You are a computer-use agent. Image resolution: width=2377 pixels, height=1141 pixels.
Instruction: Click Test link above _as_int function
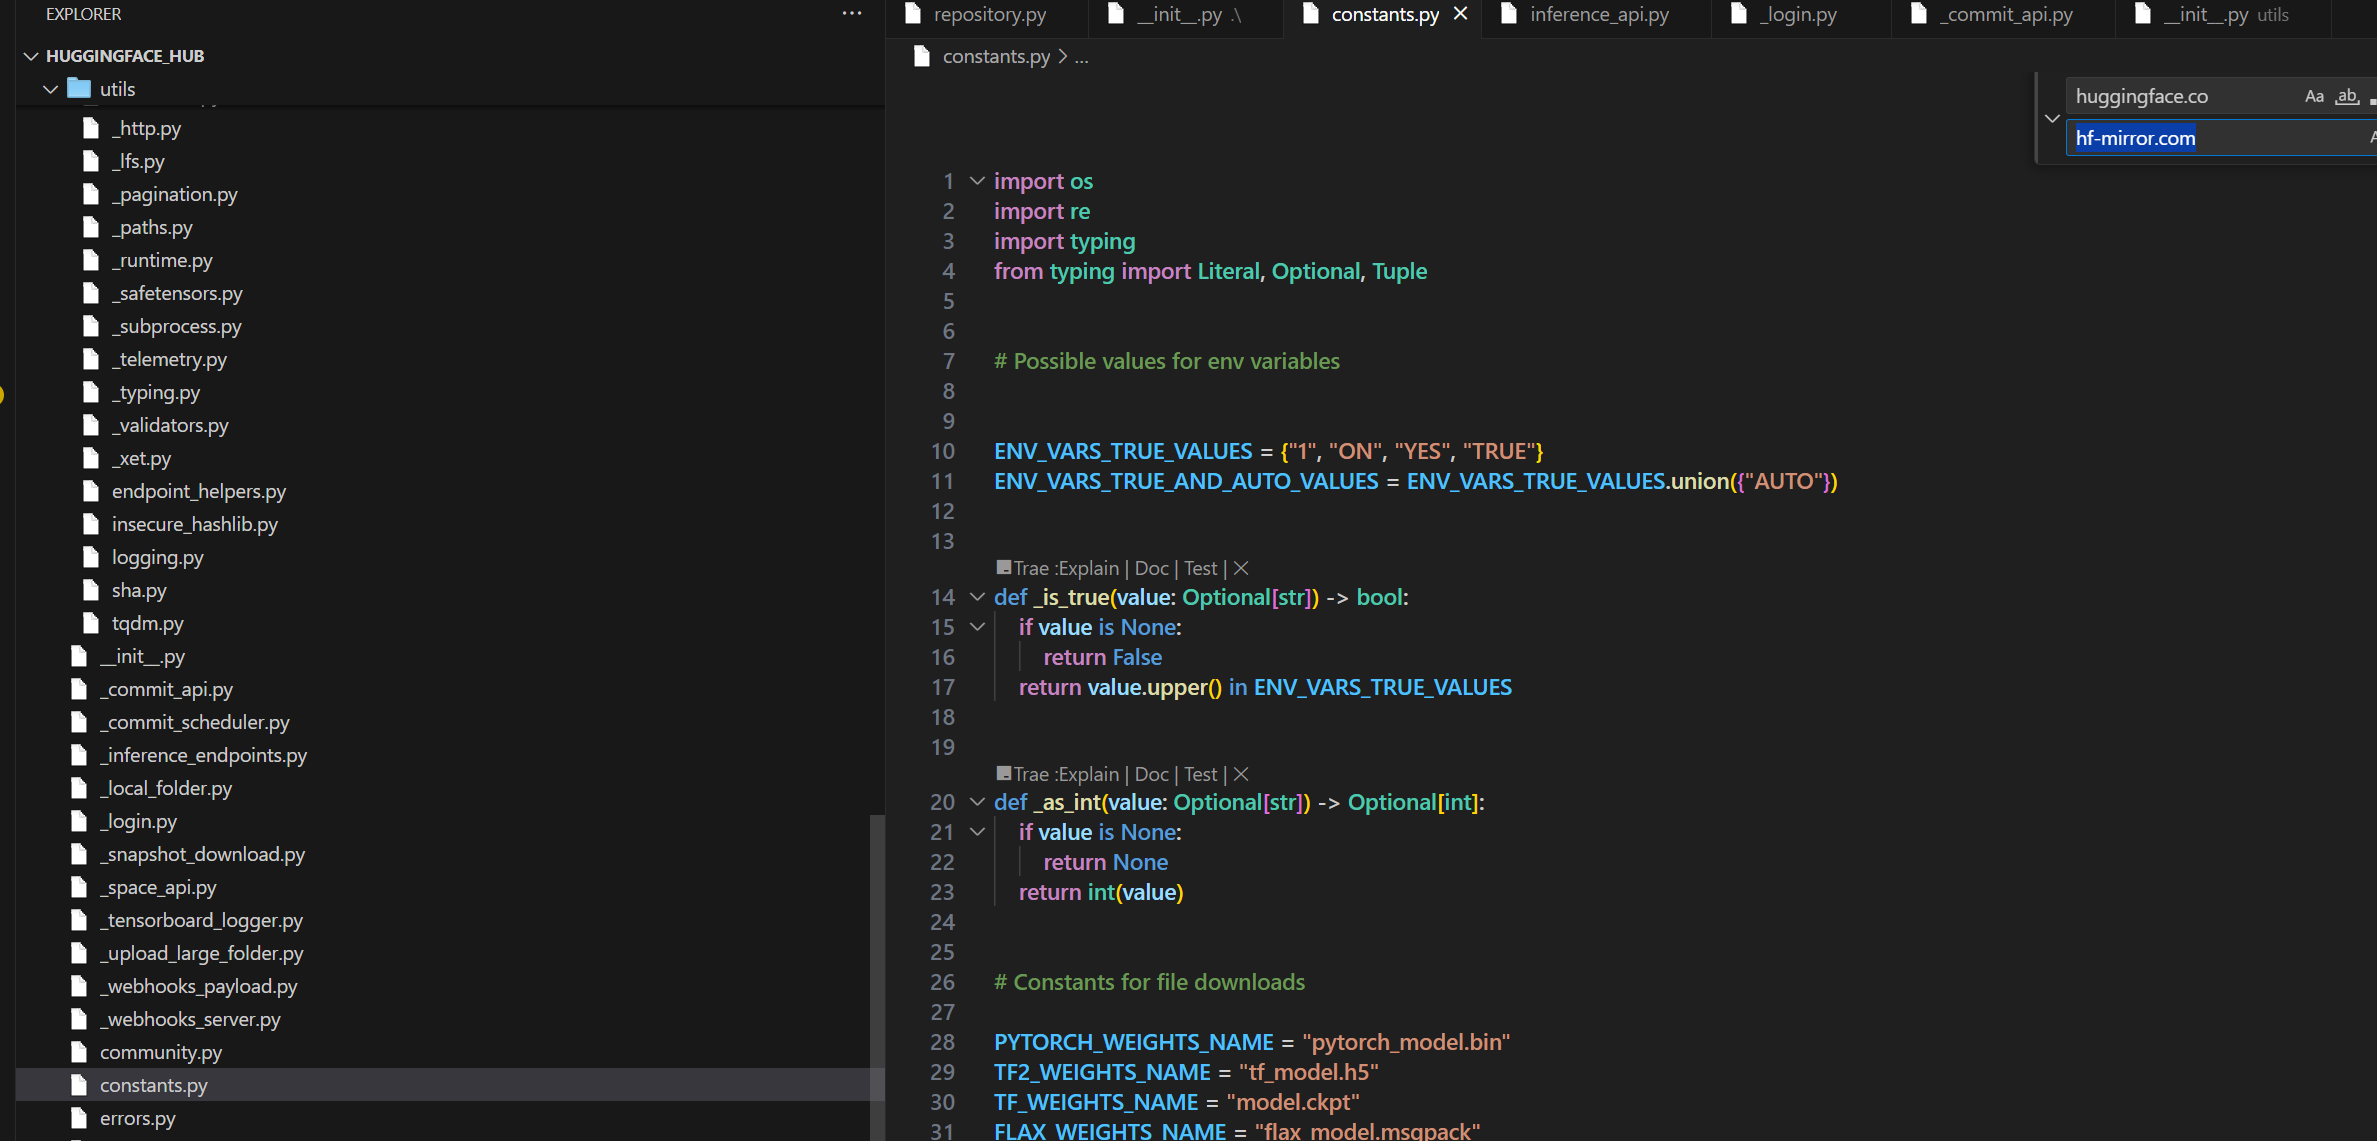pos(1200,774)
